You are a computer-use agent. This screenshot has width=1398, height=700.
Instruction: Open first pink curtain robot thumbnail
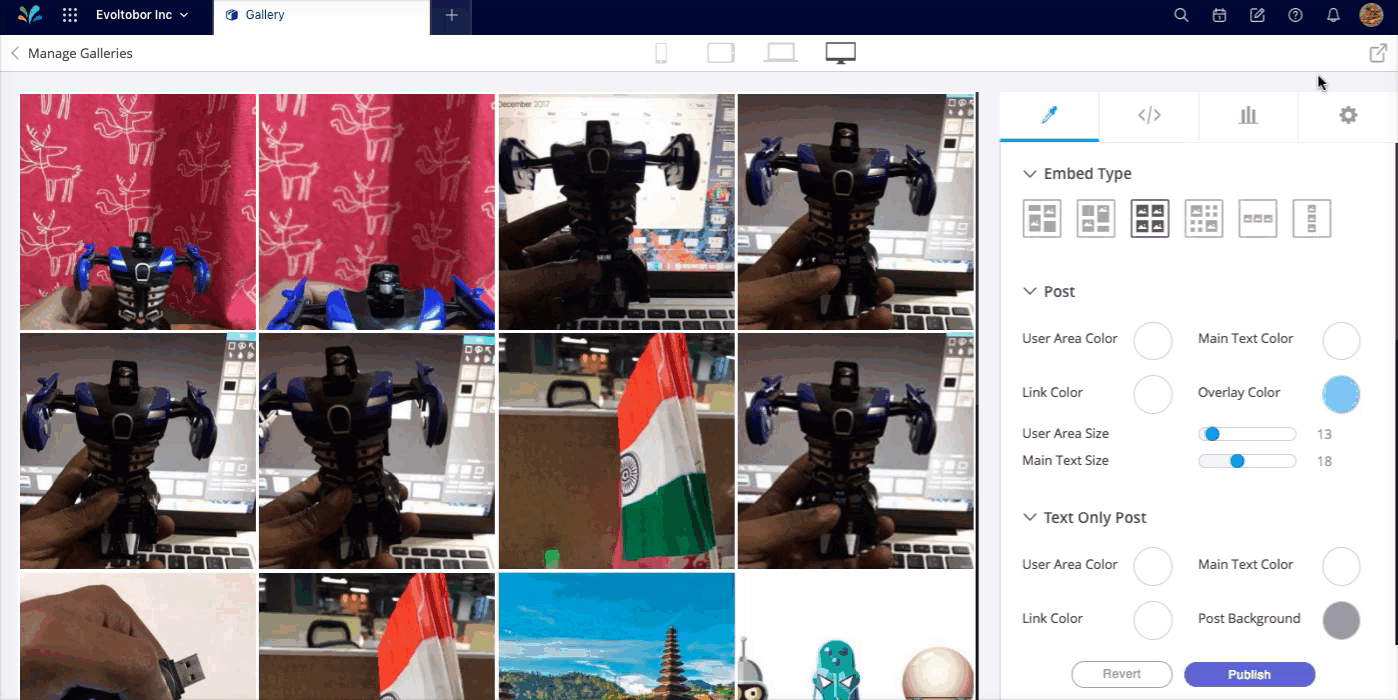[138, 212]
